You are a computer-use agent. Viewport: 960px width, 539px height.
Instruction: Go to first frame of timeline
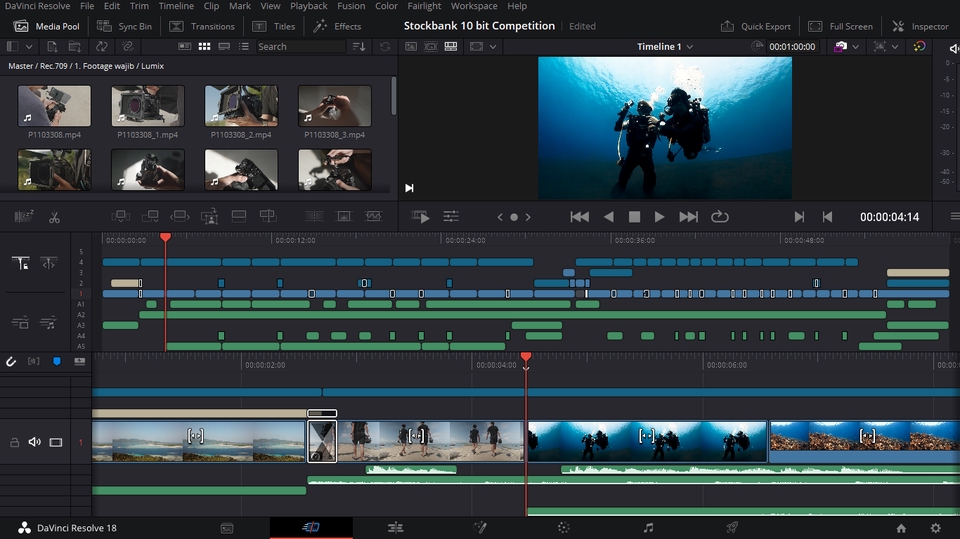point(579,217)
